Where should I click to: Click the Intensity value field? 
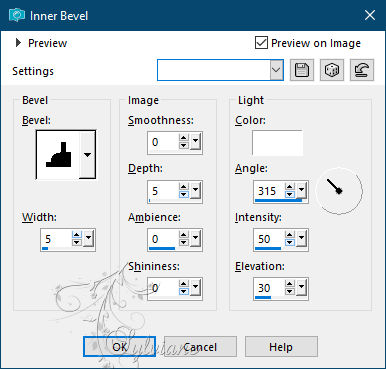[x=269, y=239]
